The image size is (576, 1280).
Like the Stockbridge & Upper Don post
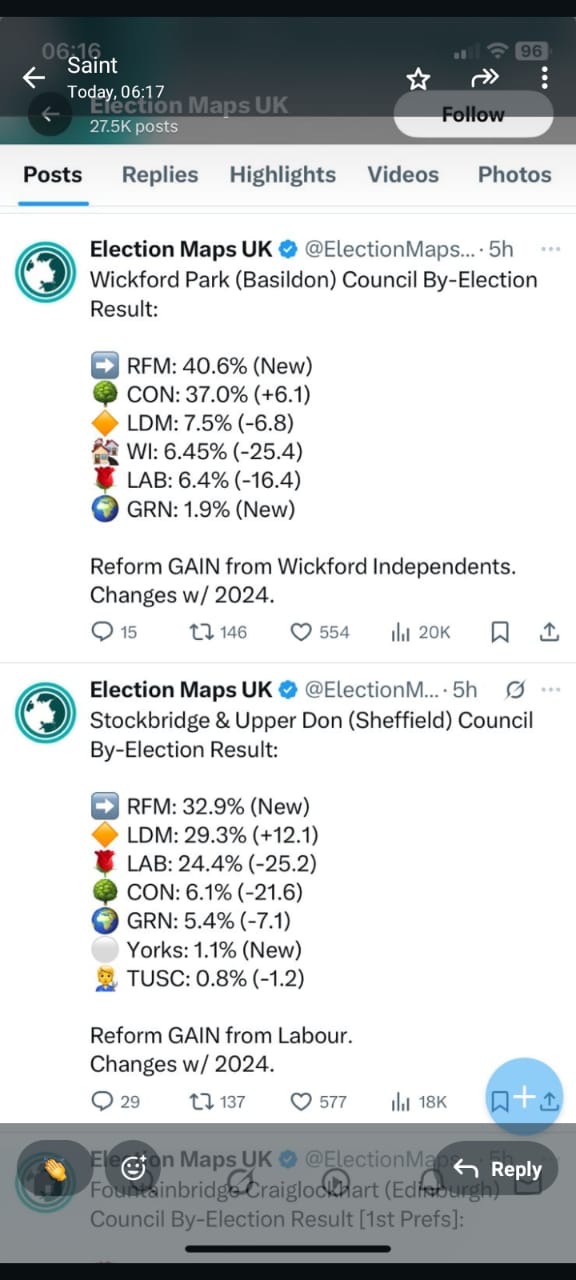pos(318,1102)
